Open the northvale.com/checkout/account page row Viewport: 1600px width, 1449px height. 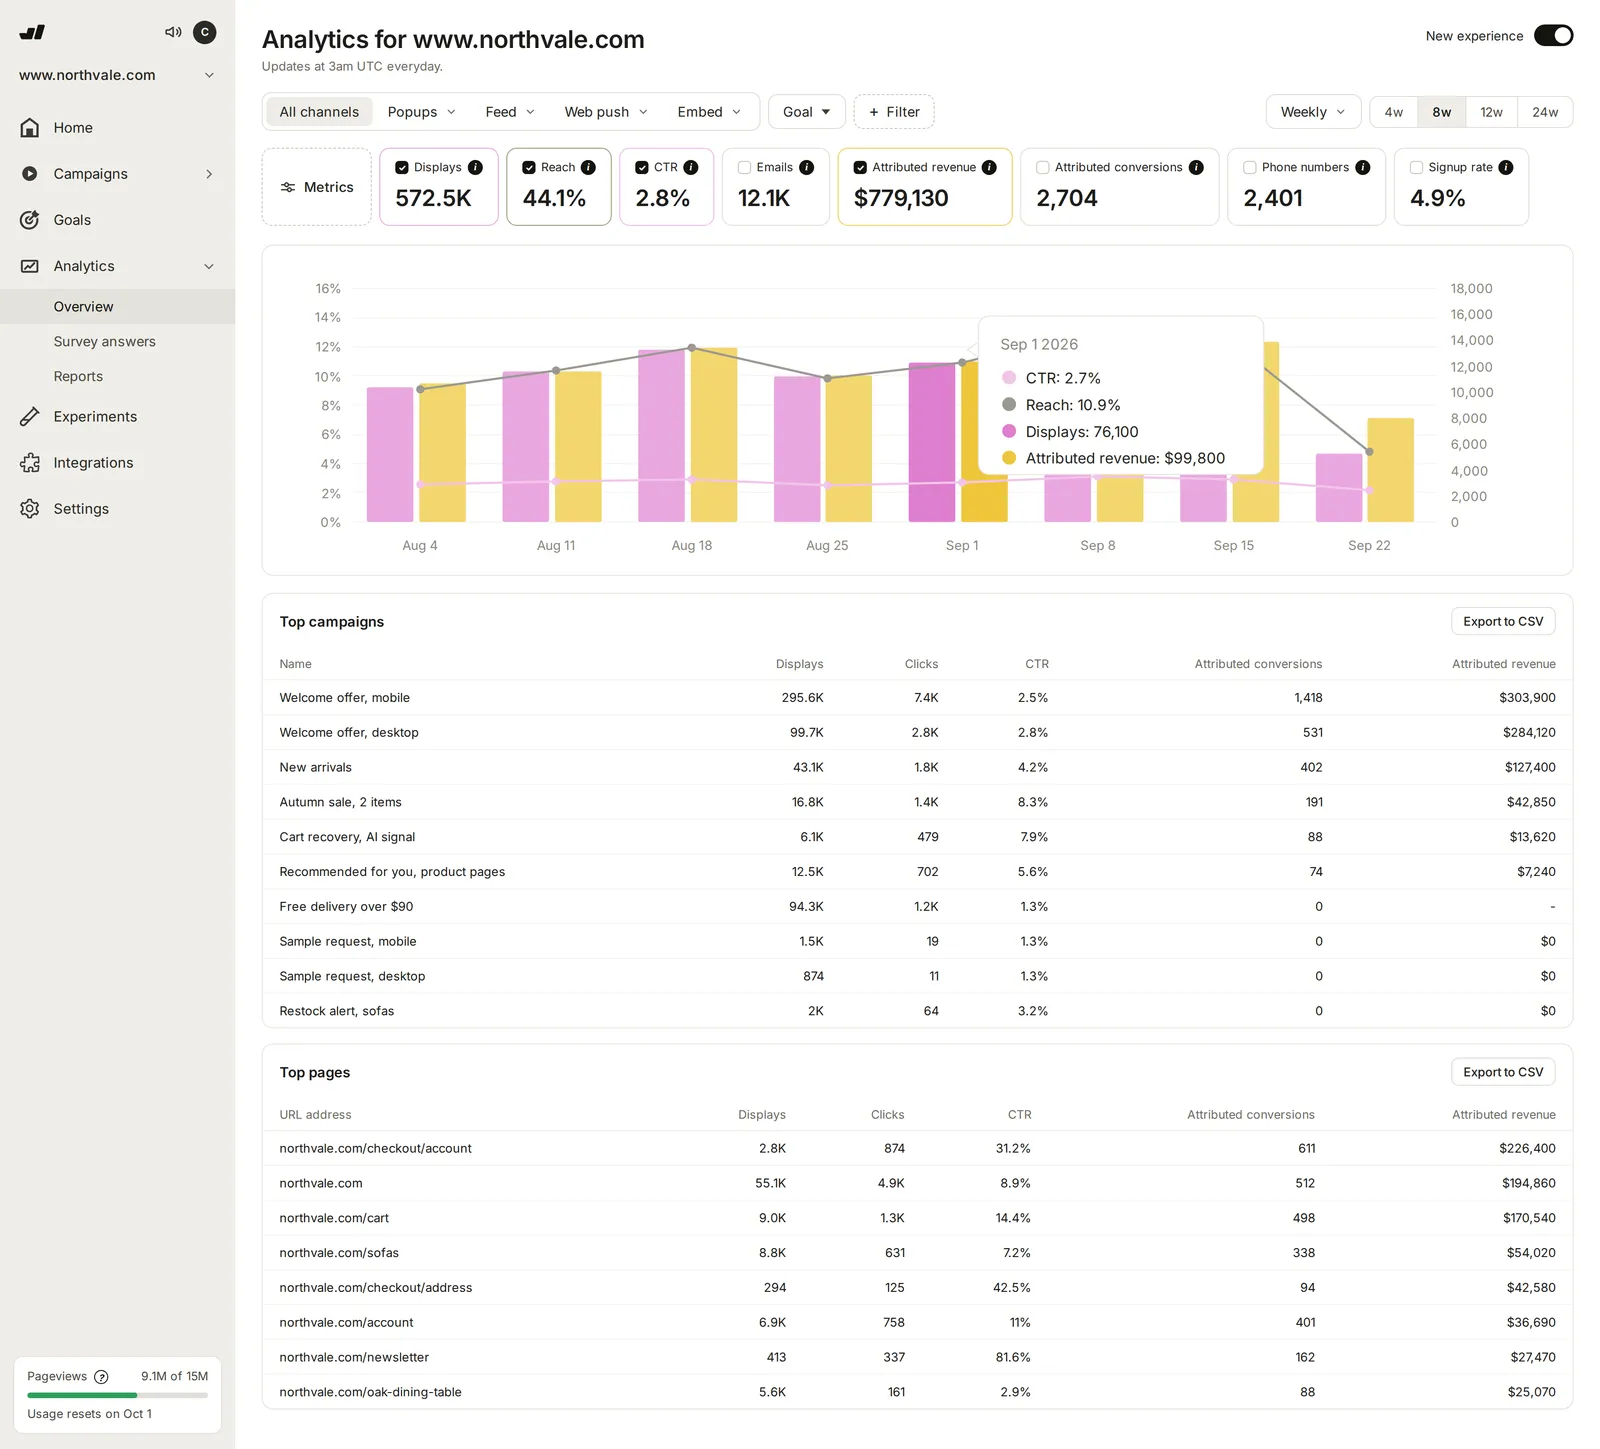point(917,1149)
